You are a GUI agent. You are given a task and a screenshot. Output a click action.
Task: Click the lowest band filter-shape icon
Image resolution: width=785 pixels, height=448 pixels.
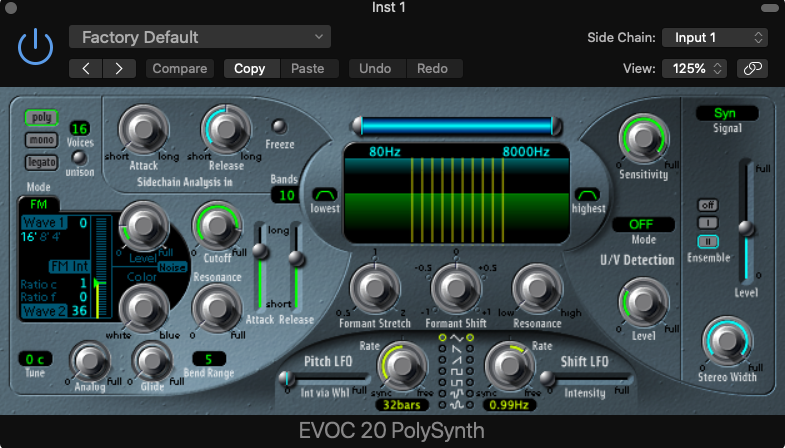(324, 194)
